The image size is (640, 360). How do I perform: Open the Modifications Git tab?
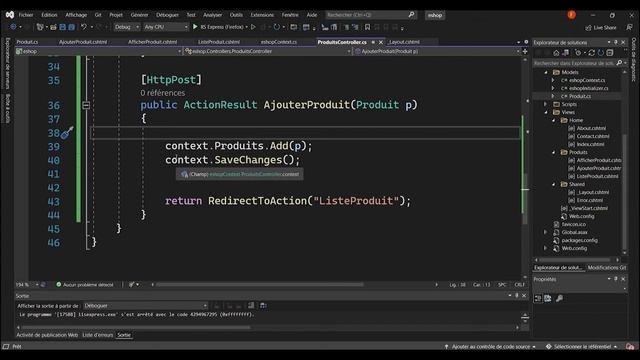607,267
